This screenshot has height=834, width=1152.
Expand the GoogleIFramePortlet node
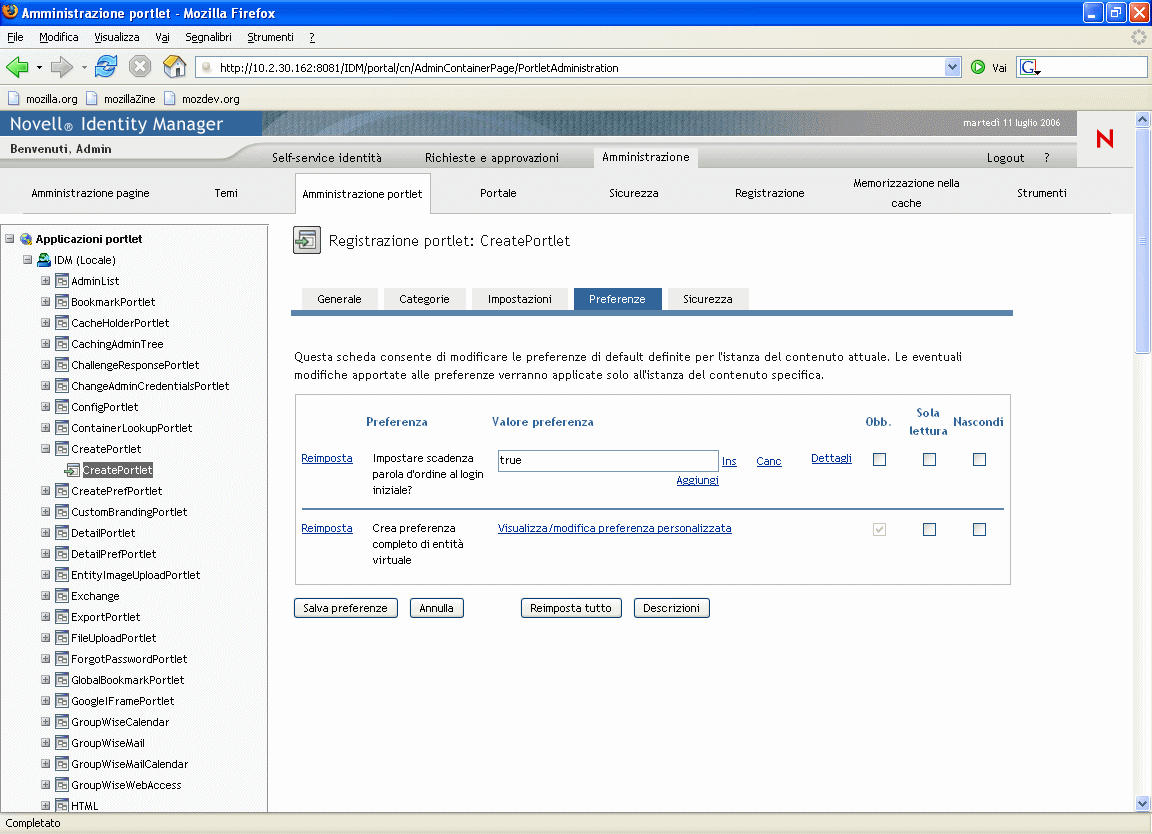point(46,700)
